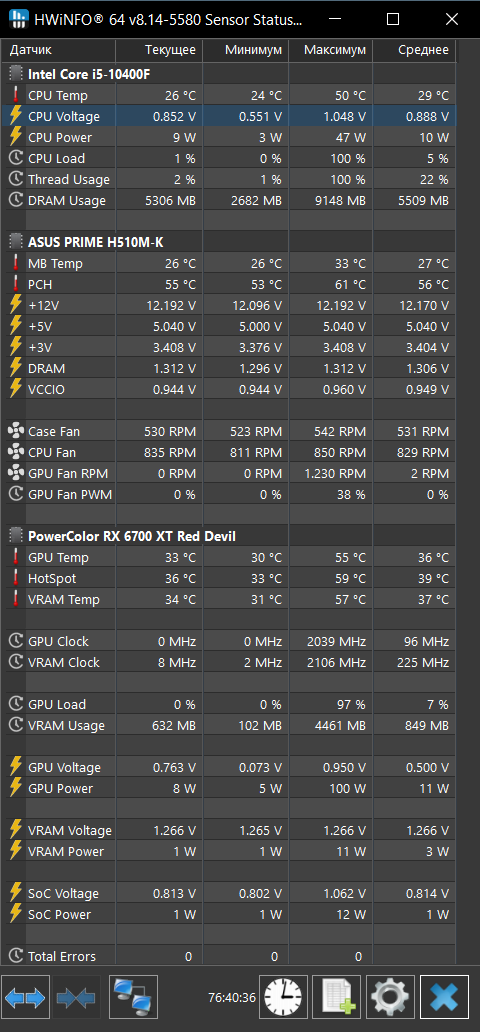Image resolution: width=480 pixels, height=1032 pixels.
Task: Close sensors with the blue X button
Action: click(x=444, y=997)
